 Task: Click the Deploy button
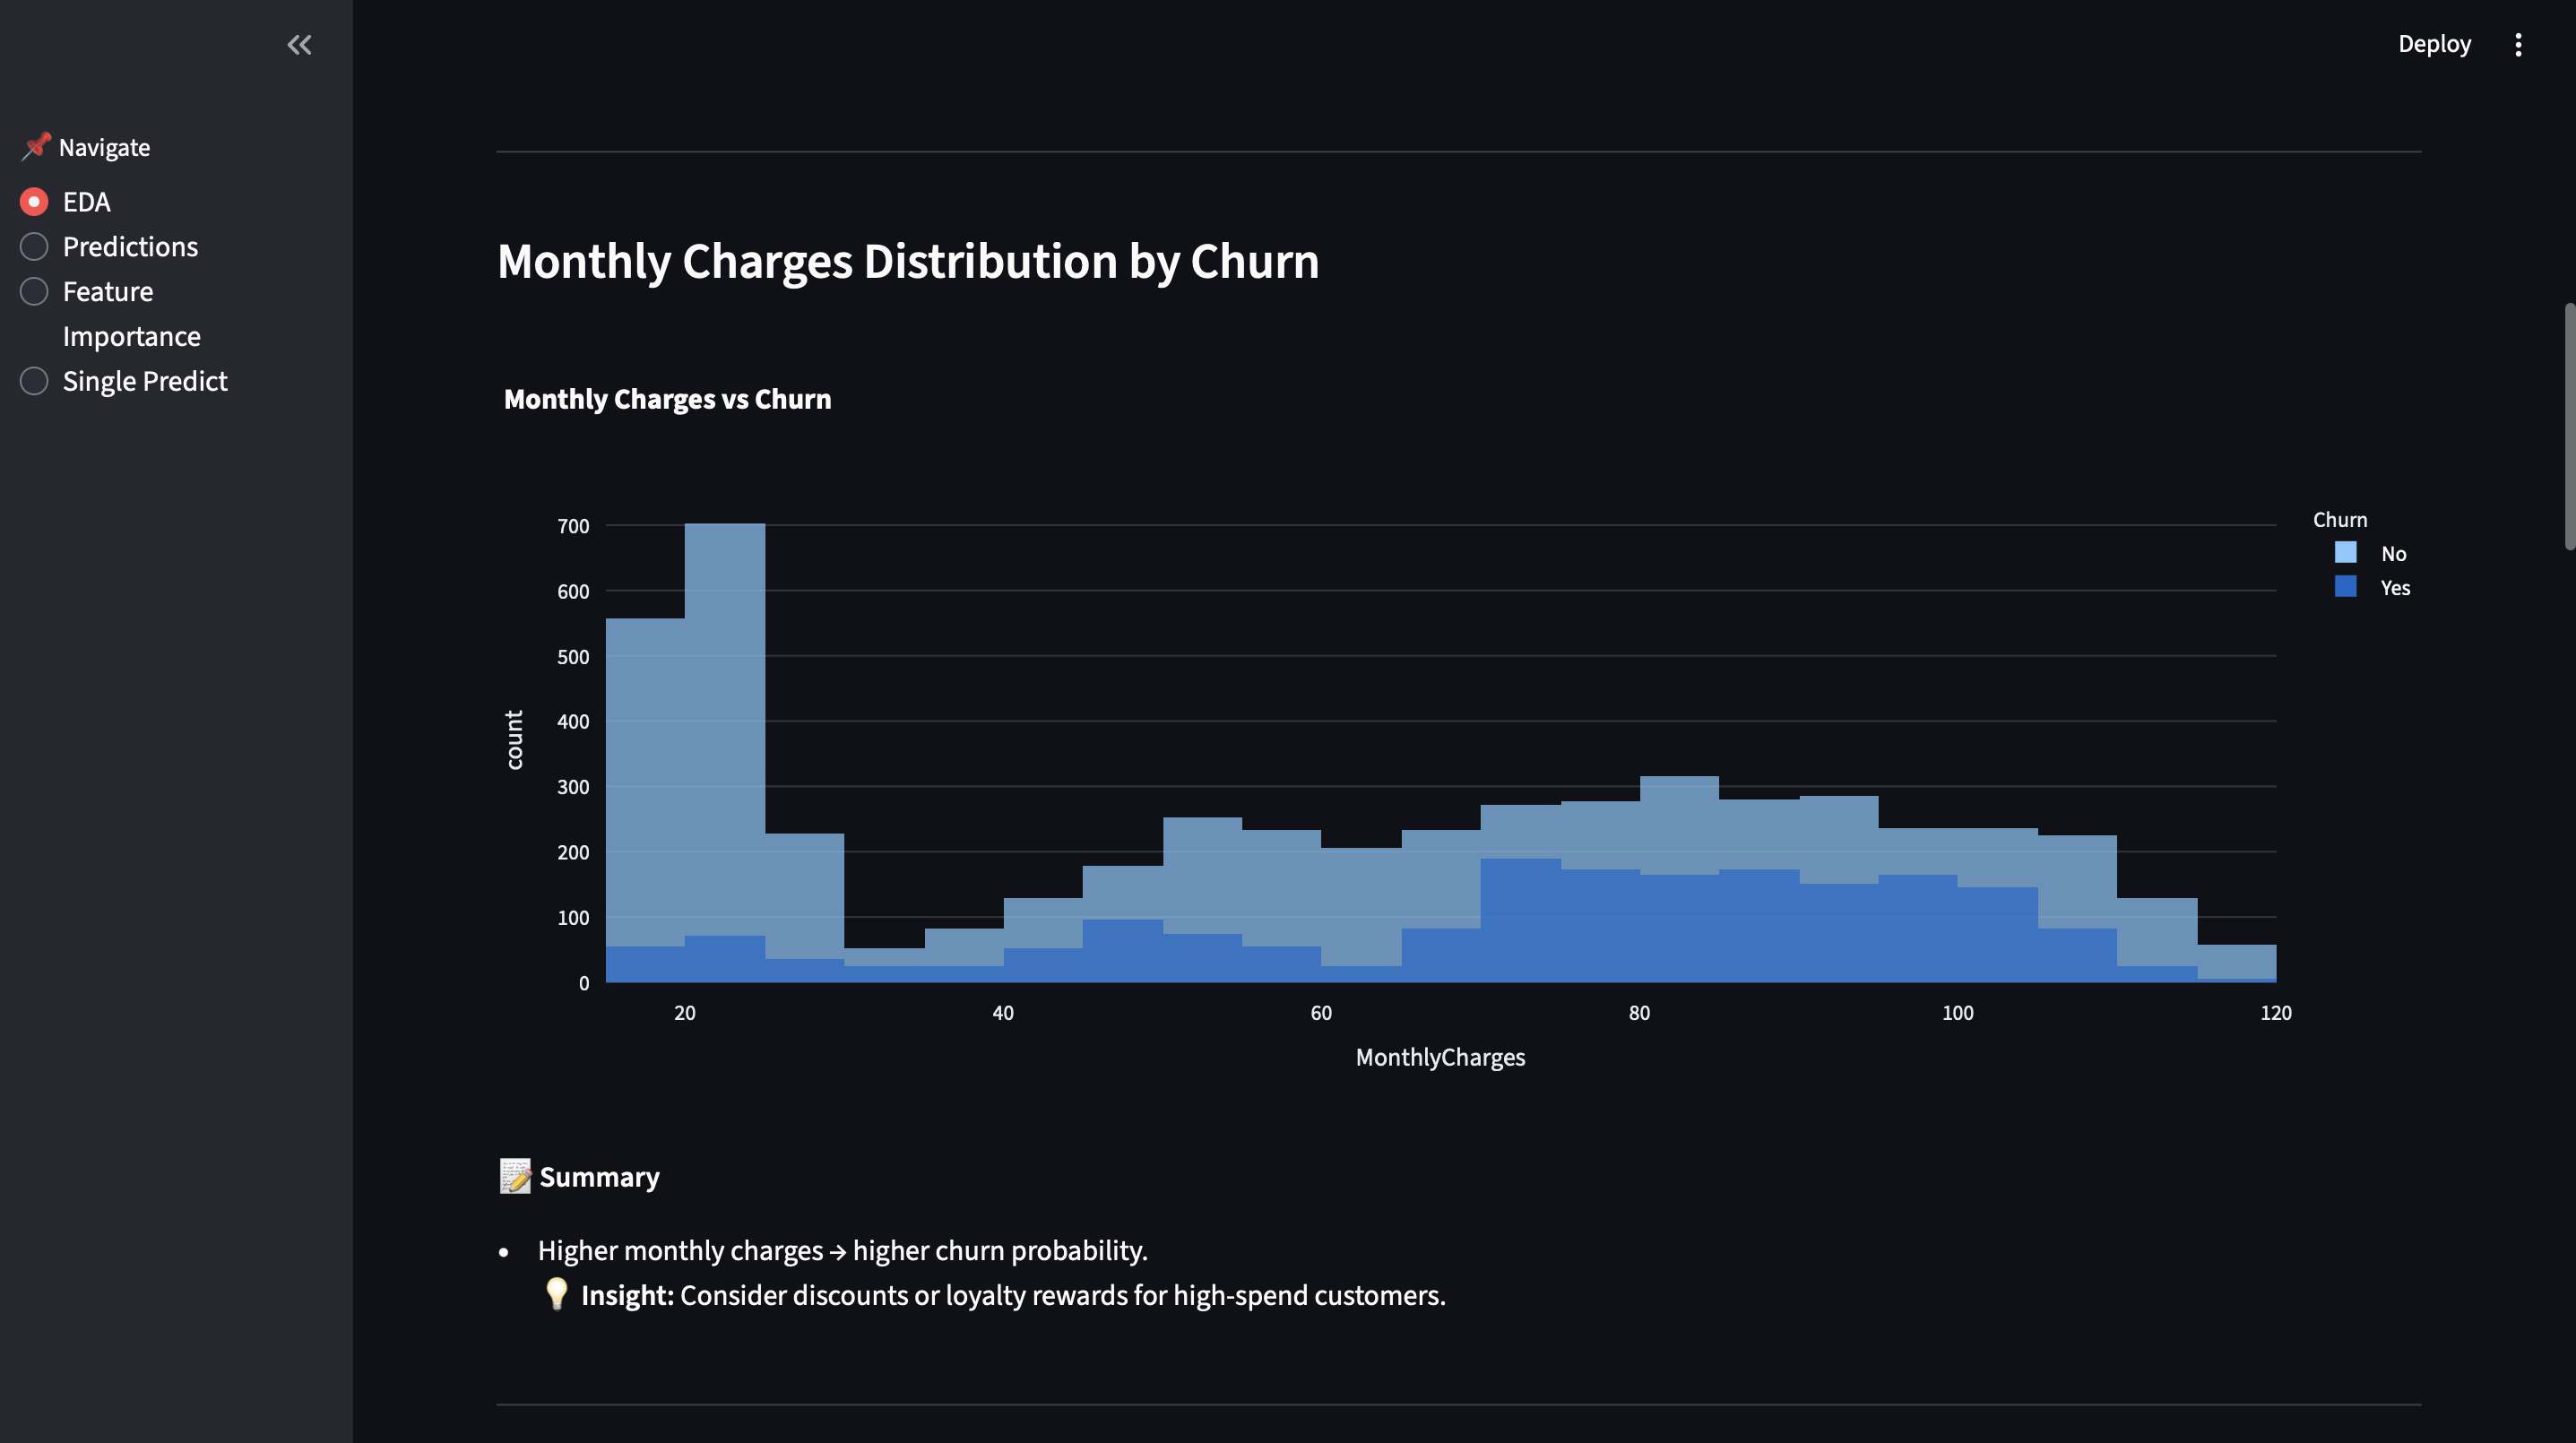(x=2434, y=44)
